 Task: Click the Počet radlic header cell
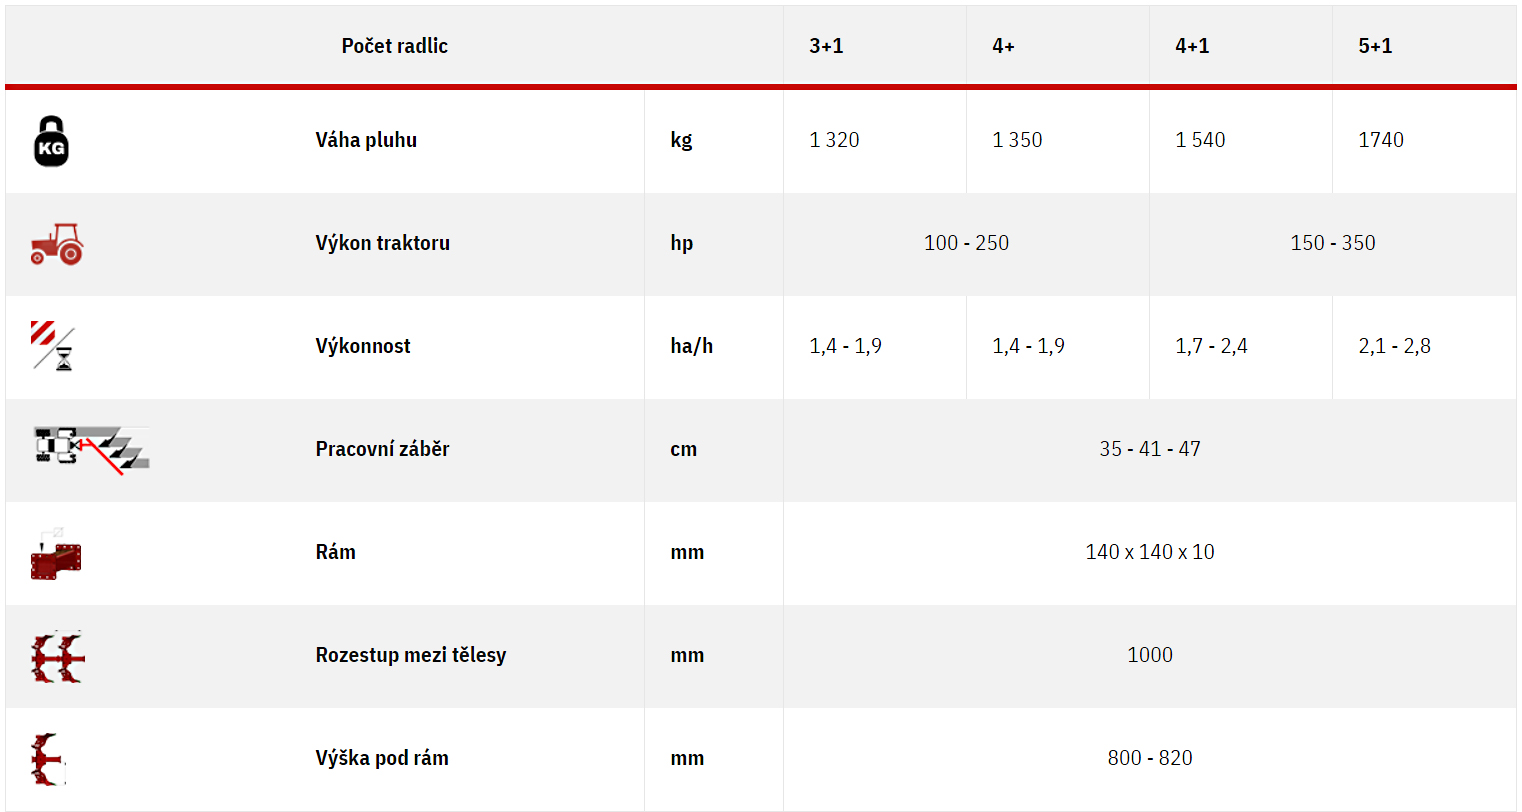[394, 46]
